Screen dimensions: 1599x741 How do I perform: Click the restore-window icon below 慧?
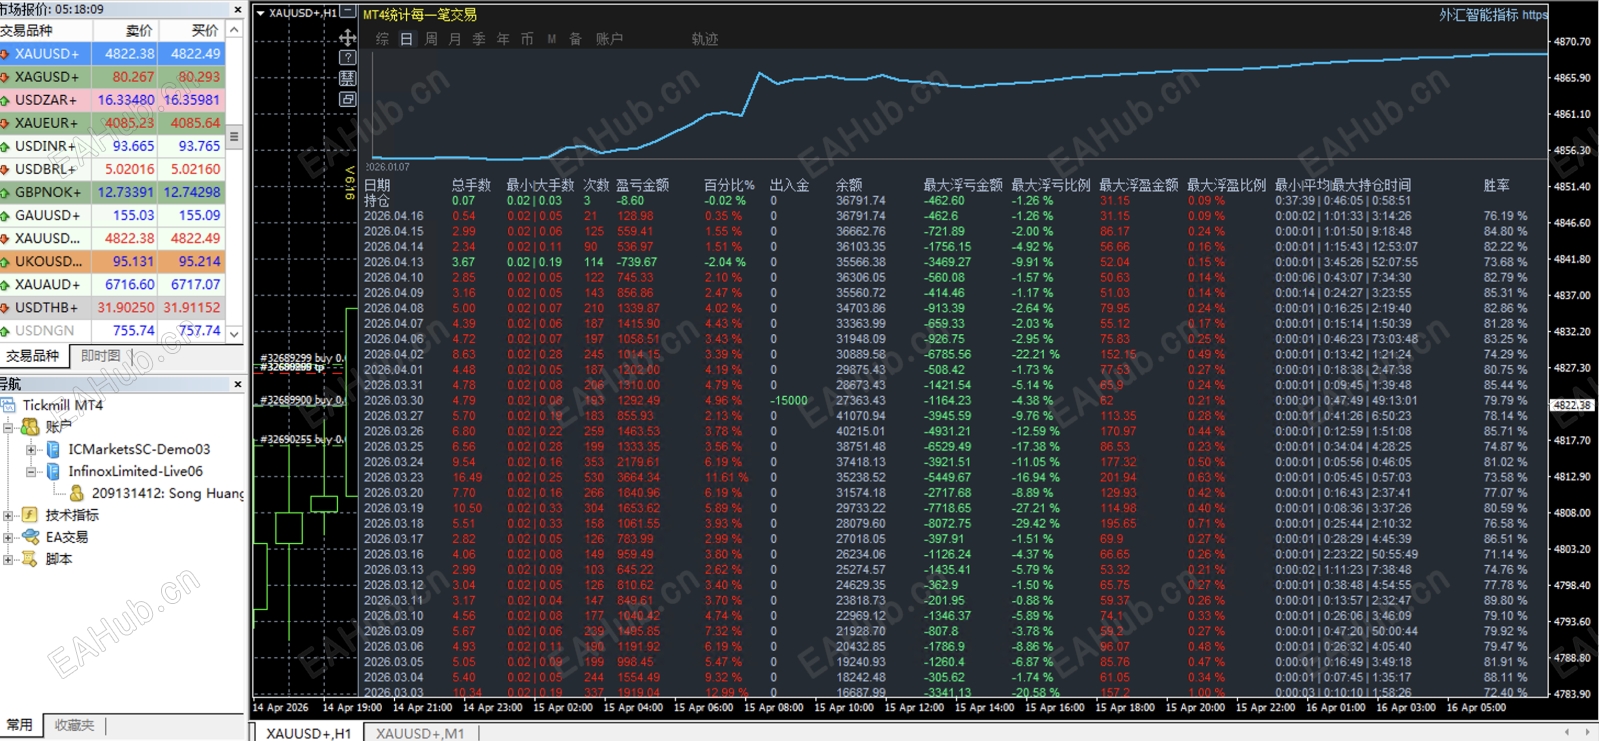click(347, 99)
